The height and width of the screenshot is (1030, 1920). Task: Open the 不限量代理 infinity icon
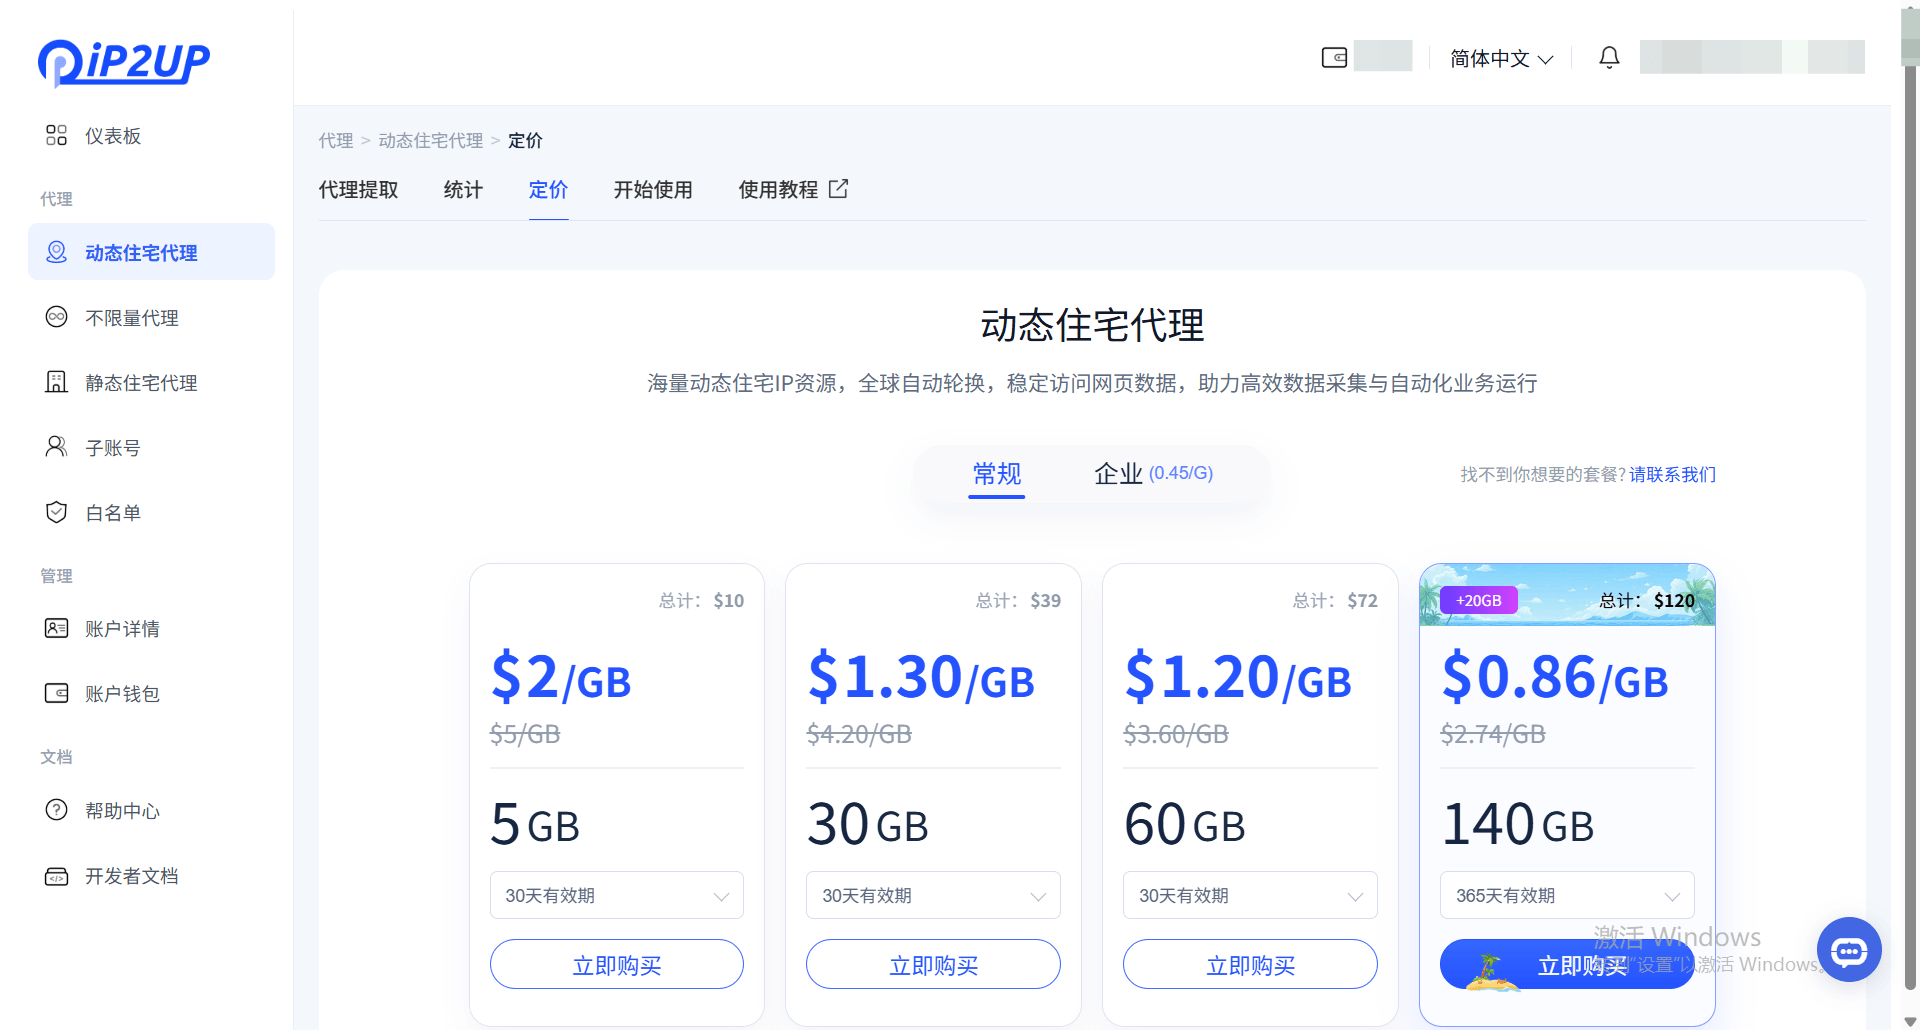pos(57,317)
